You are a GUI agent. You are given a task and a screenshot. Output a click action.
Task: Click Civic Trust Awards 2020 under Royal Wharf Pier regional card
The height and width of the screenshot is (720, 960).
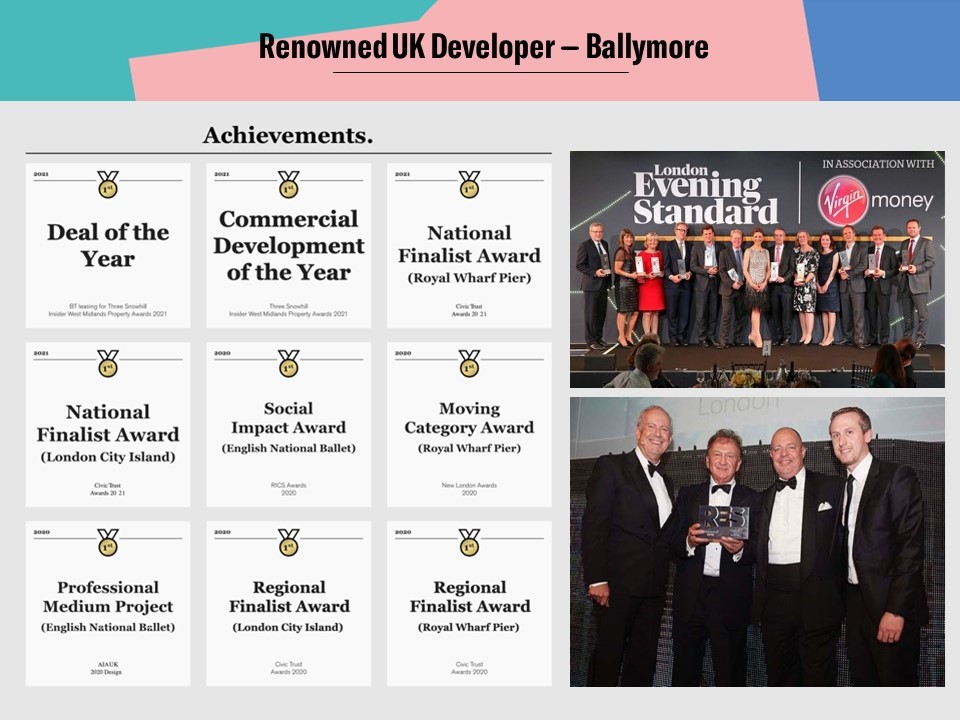click(470, 668)
